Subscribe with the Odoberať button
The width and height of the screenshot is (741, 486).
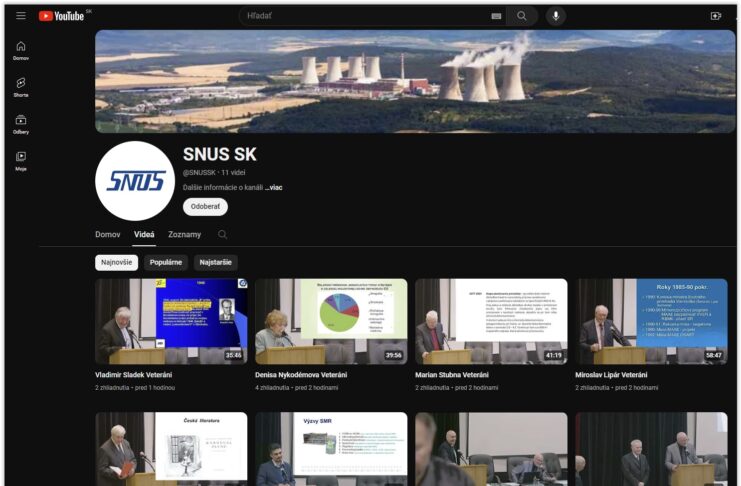205,207
